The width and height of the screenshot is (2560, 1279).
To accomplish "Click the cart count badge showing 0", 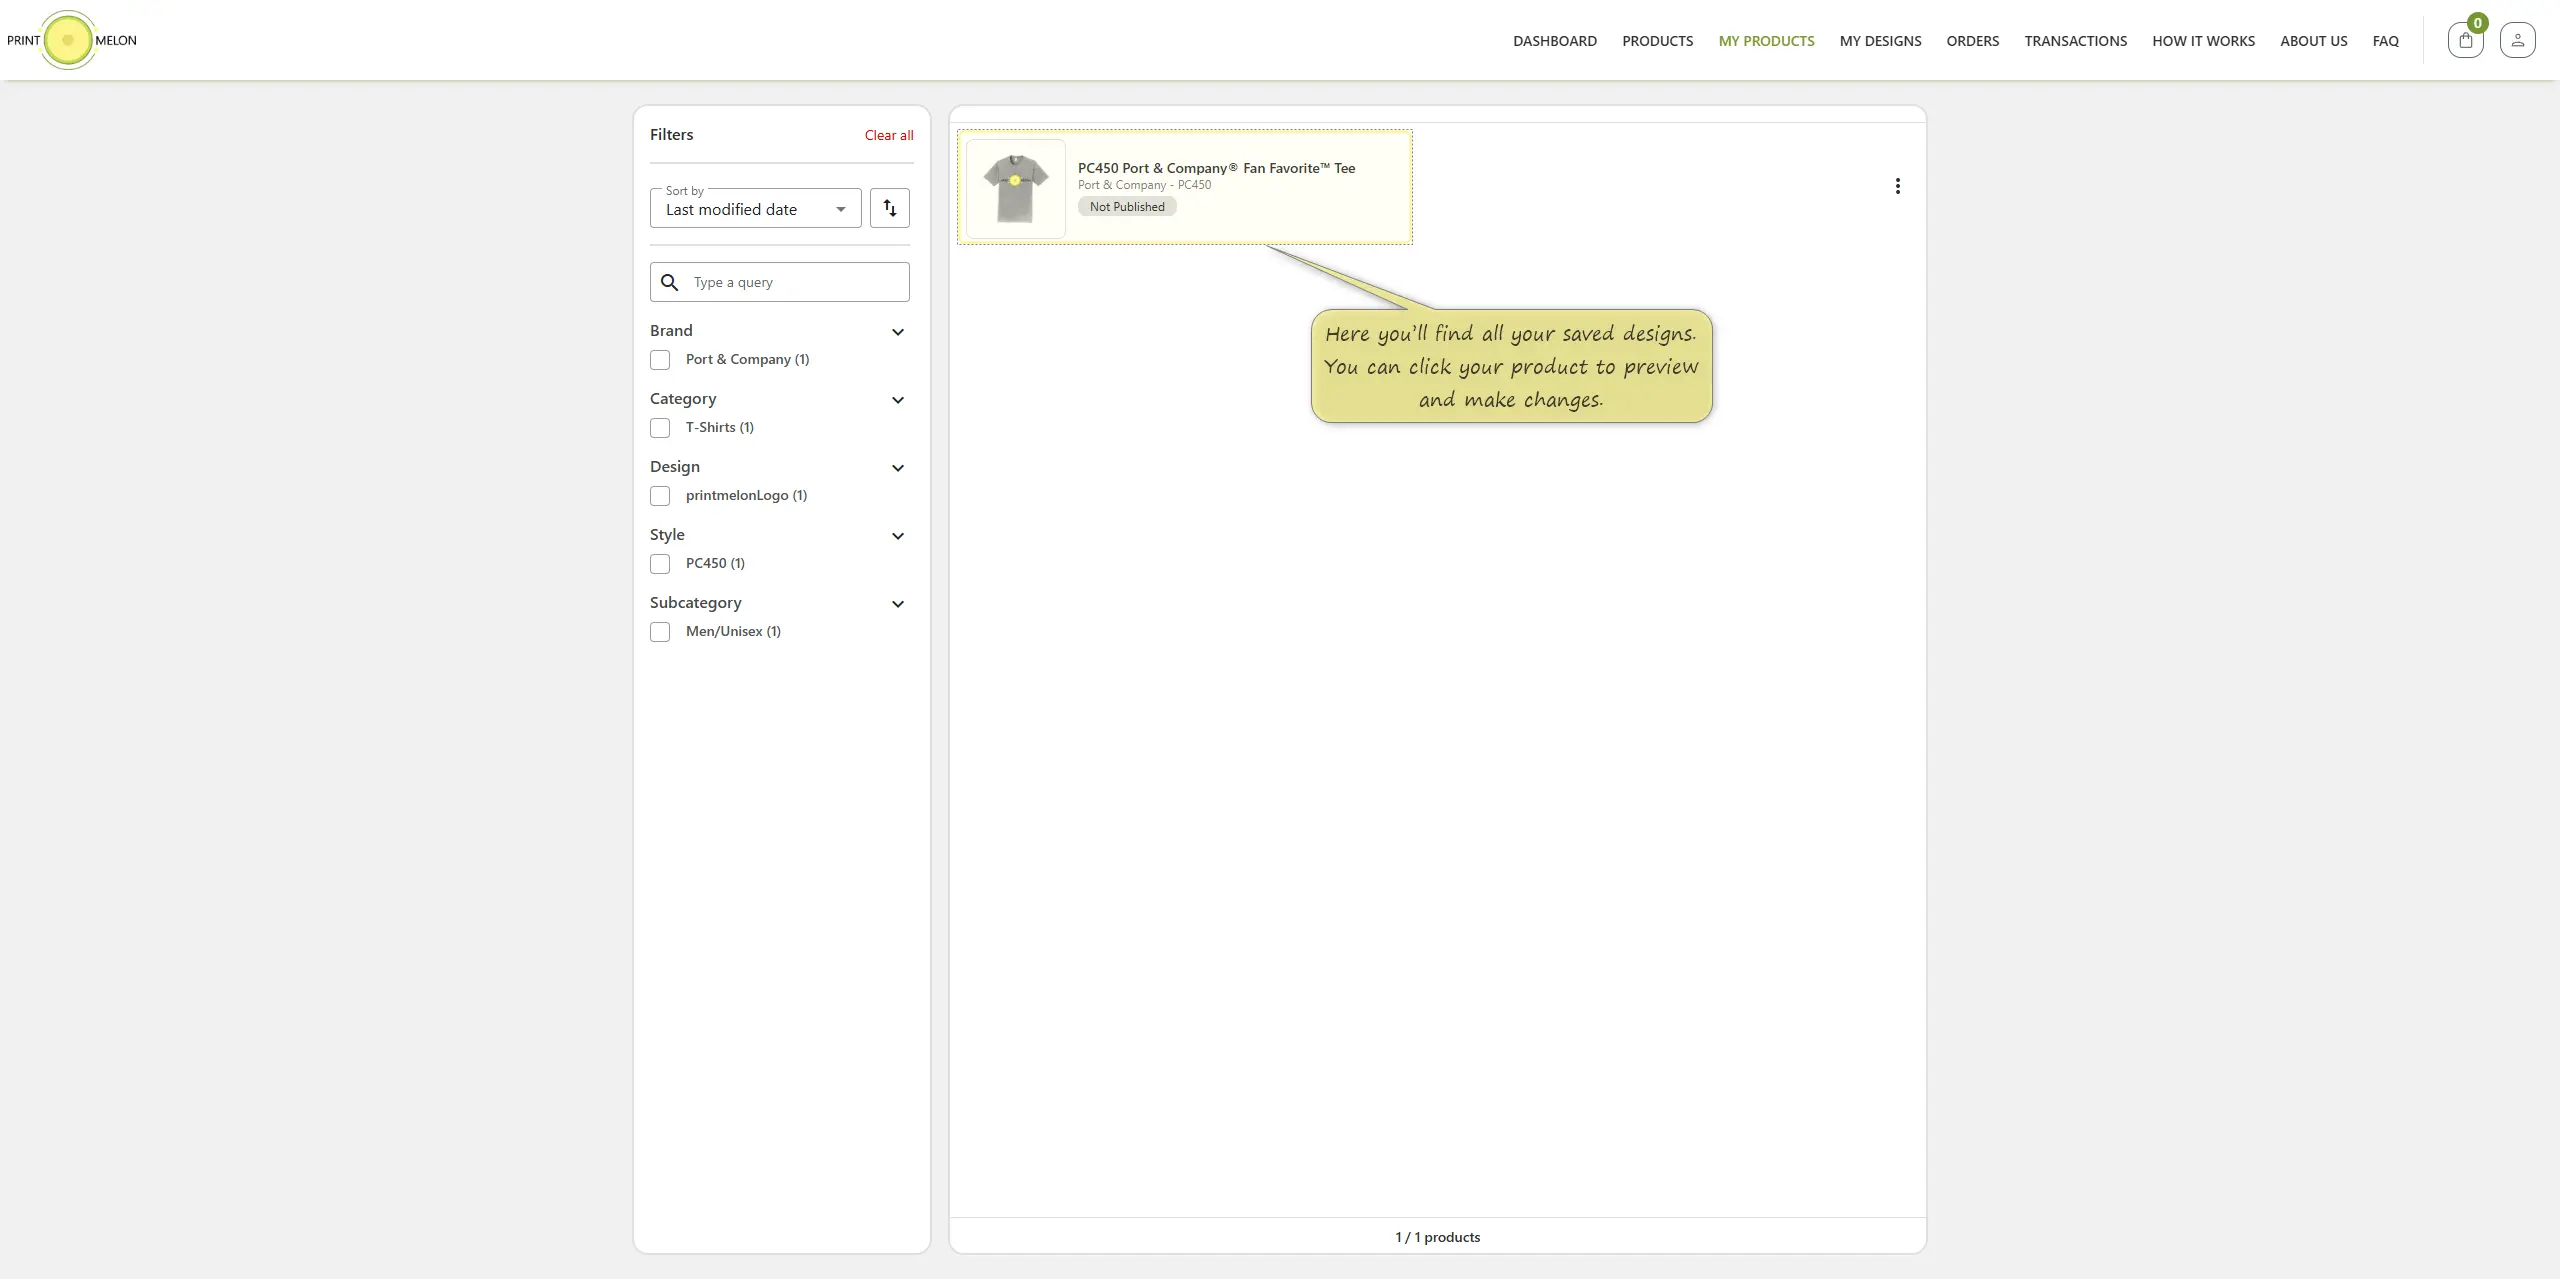I will tap(2477, 23).
